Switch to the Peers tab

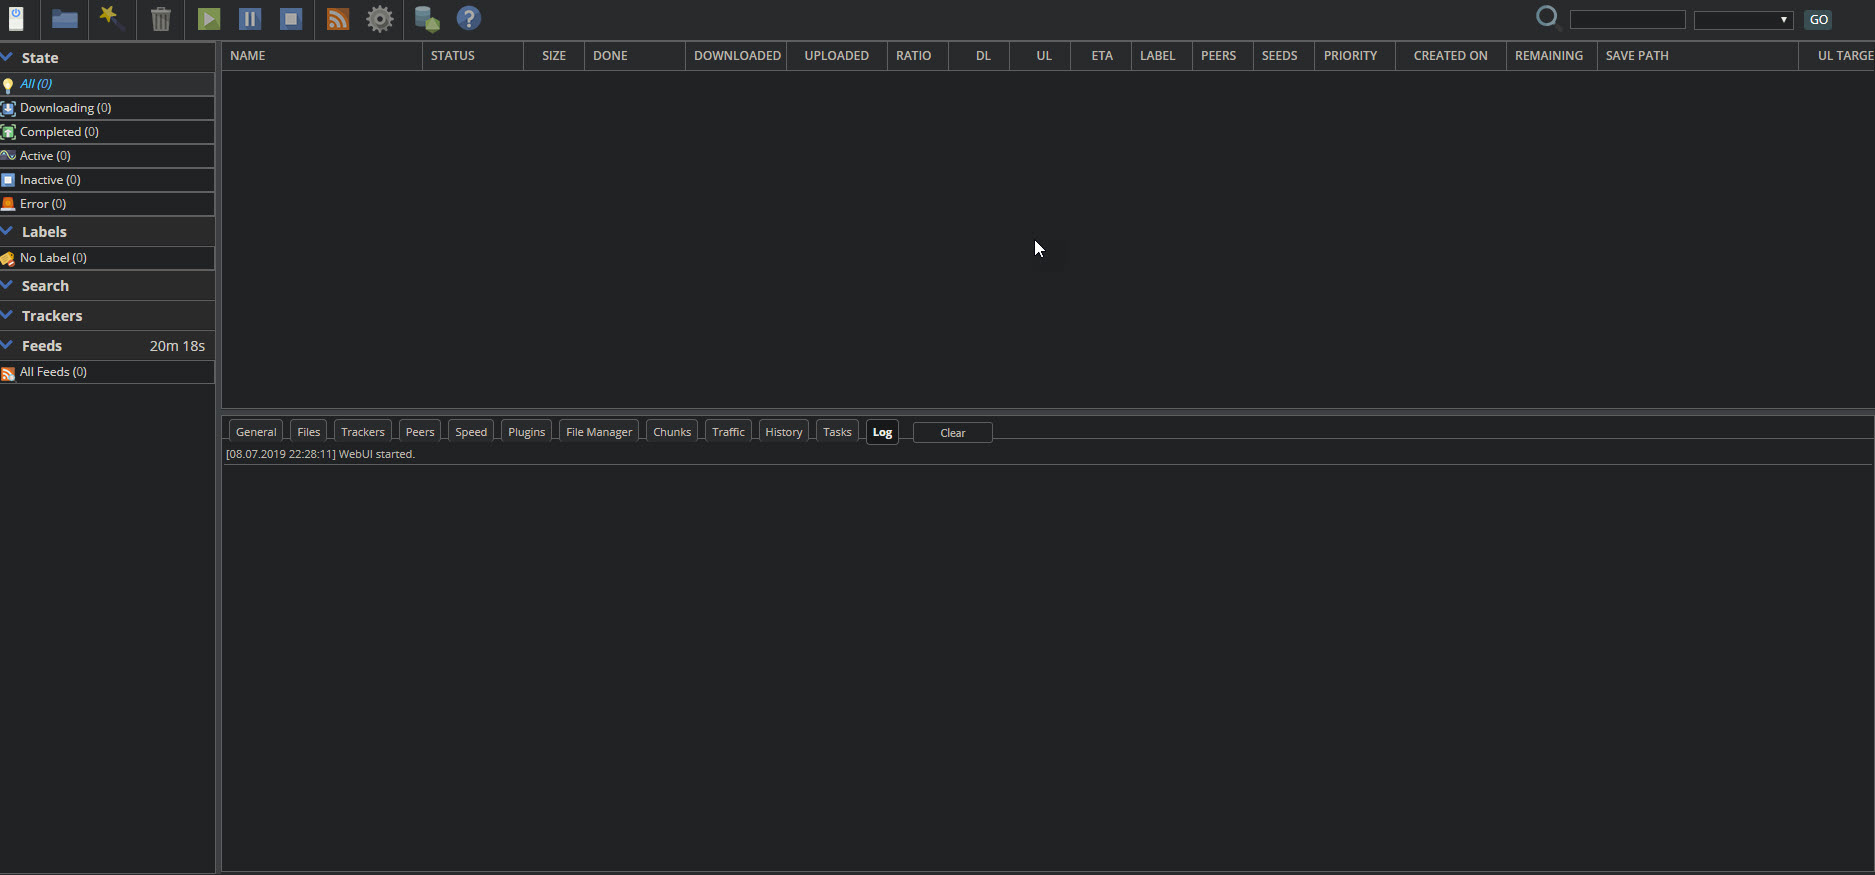pyautogui.click(x=420, y=432)
